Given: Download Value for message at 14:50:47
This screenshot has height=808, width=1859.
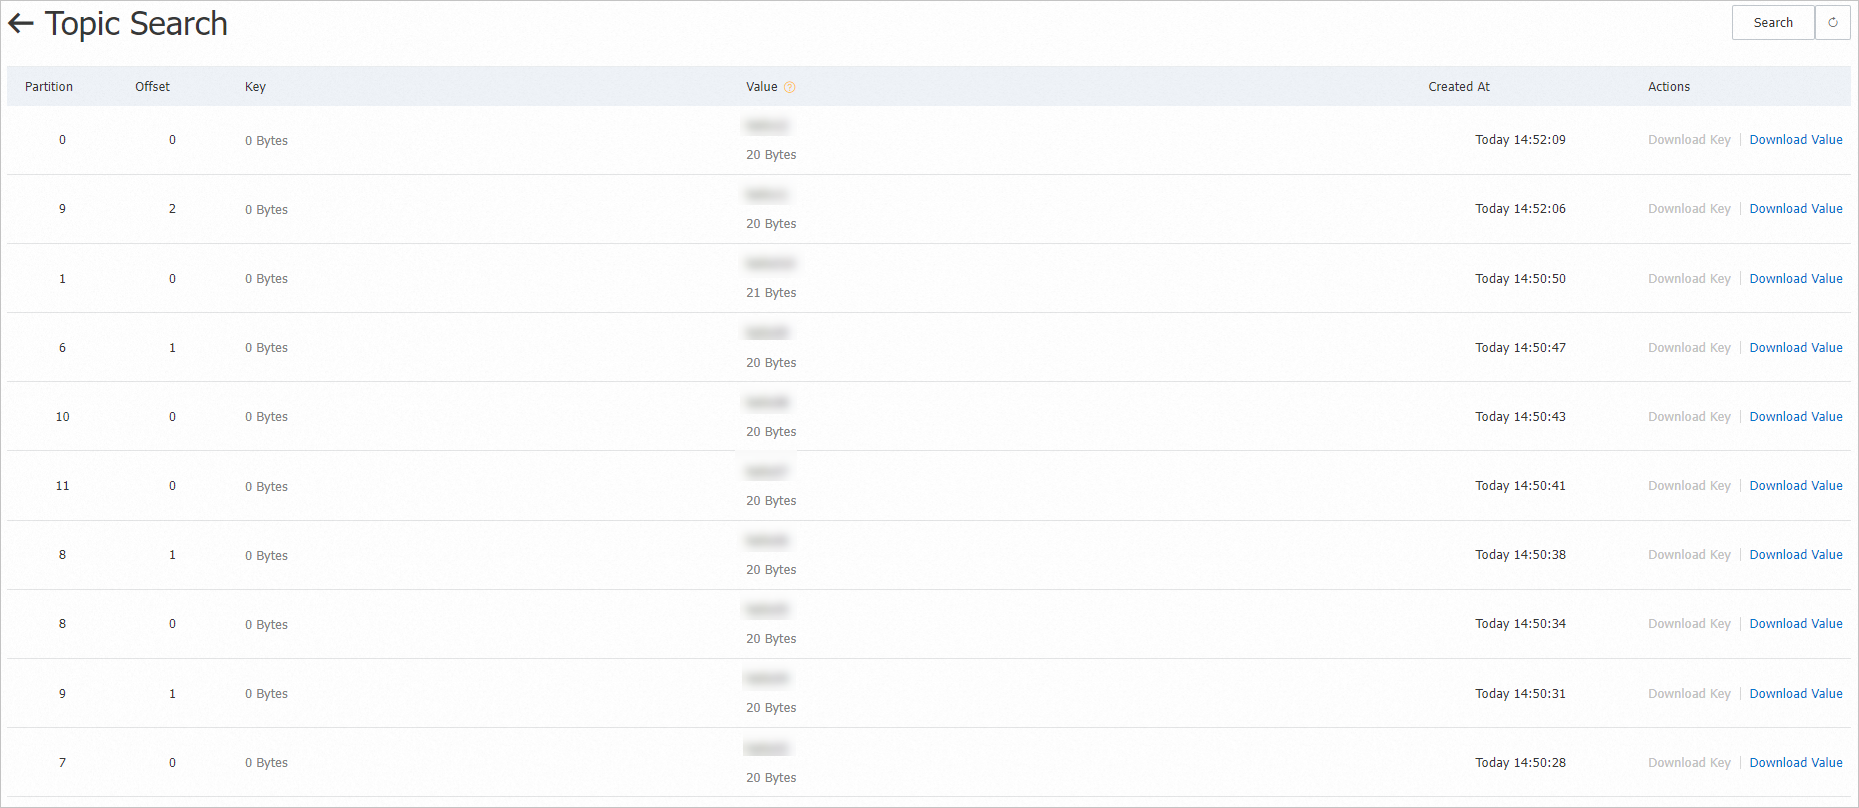Looking at the screenshot, I should click(1796, 348).
